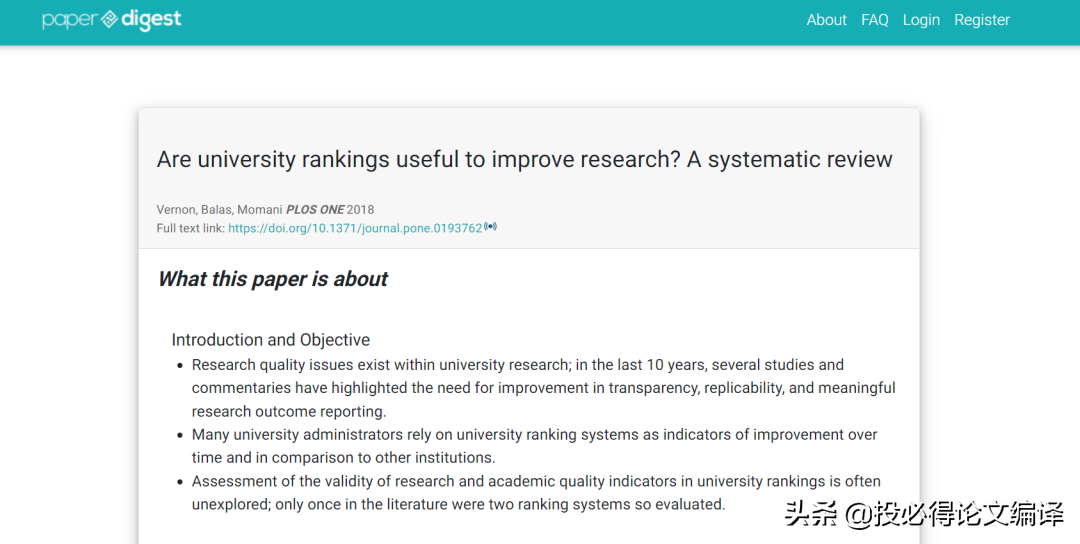The width and height of the screenshot is (1080, 544).
Task: Click the bullet starting 'Many university administrators'
Action: (534, 446)
